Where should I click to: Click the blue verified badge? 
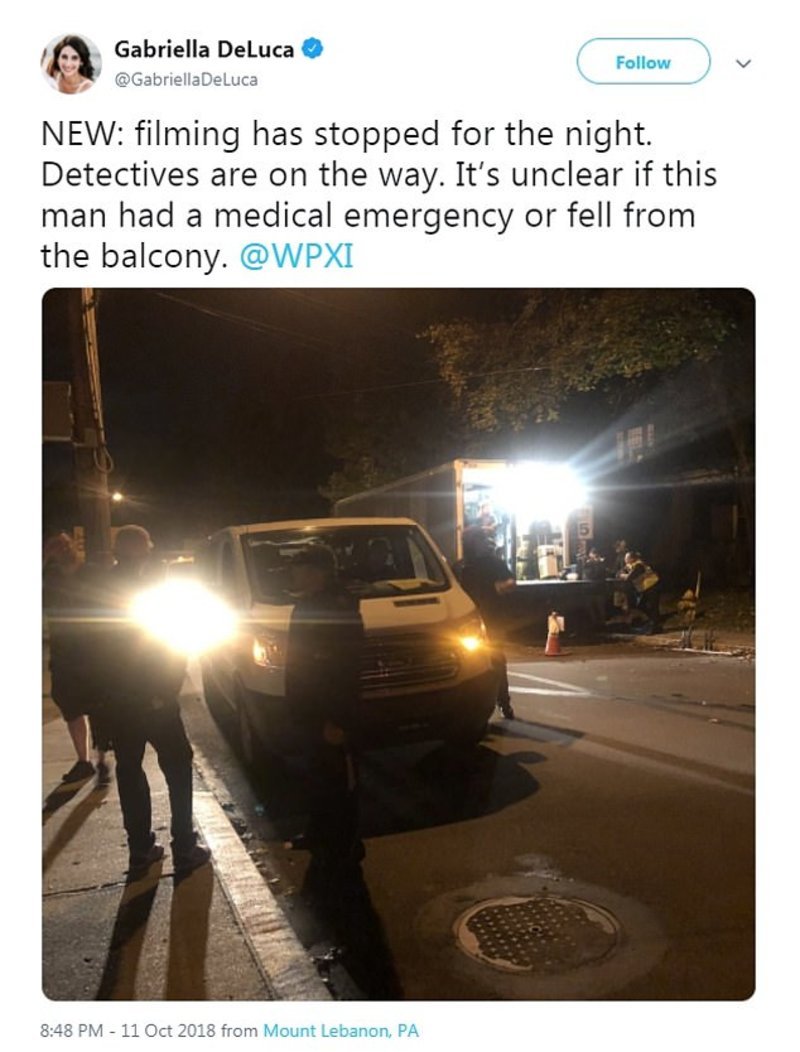pyautogui.click(x=313, y=49)
